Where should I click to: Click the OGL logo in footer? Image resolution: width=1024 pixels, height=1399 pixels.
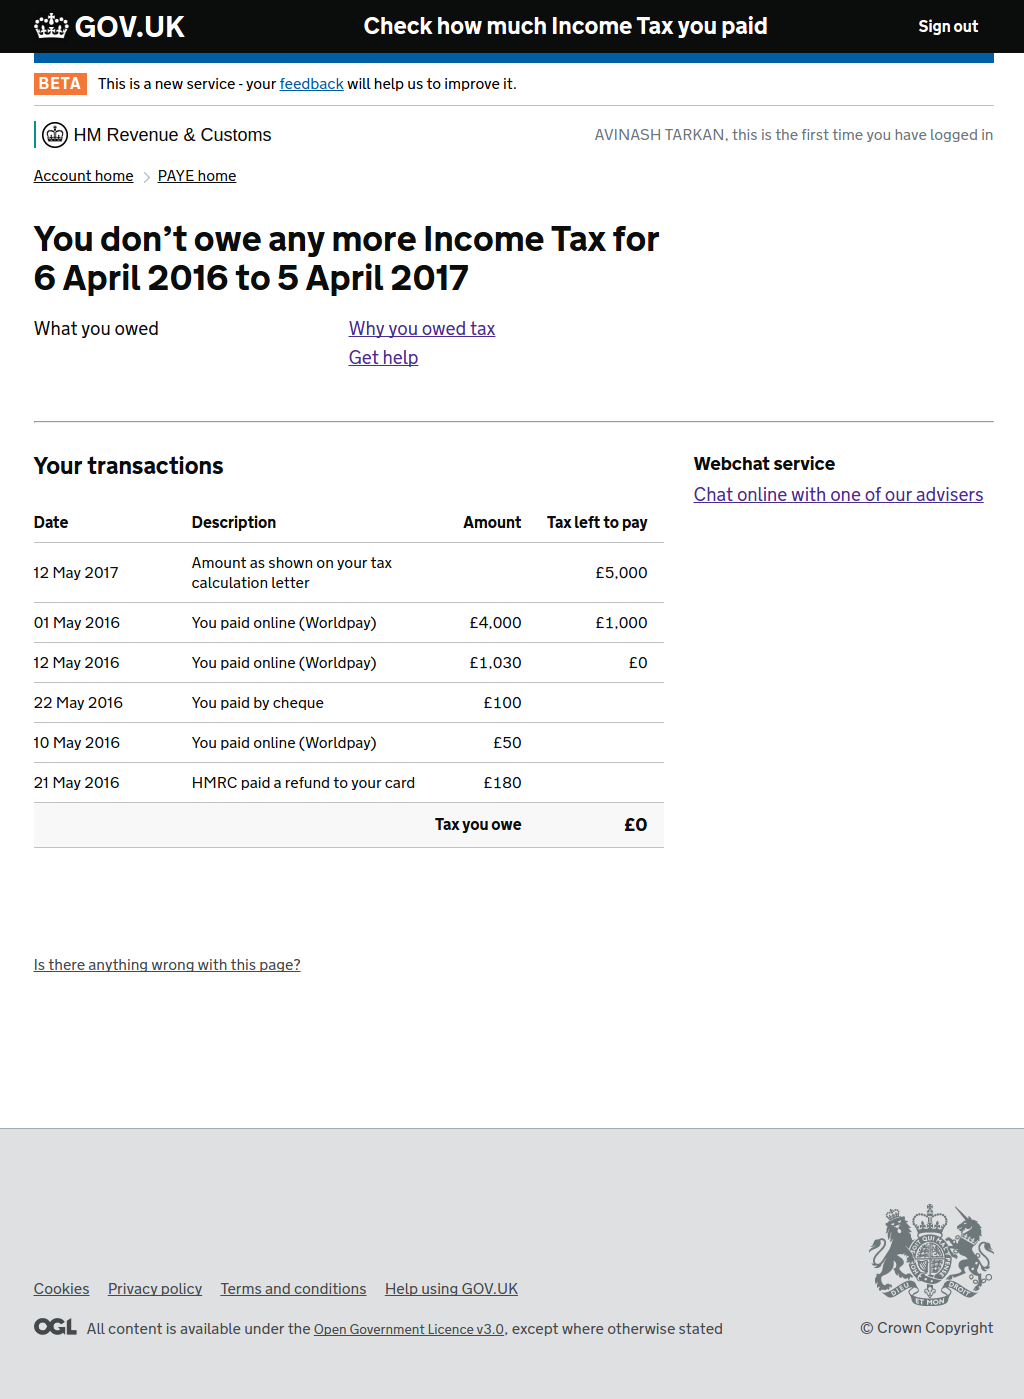[x=55, y=1327]
